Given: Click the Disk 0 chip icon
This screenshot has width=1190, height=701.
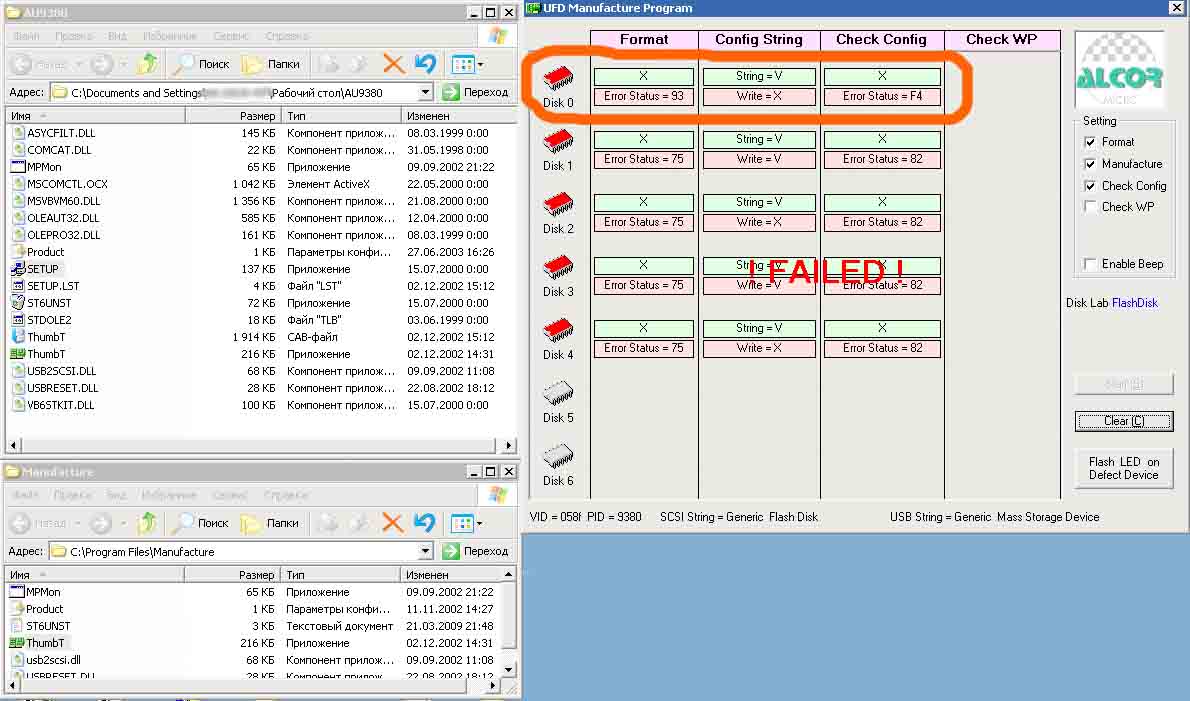Looking at the screenshot, I should click(x=559, y=79).
